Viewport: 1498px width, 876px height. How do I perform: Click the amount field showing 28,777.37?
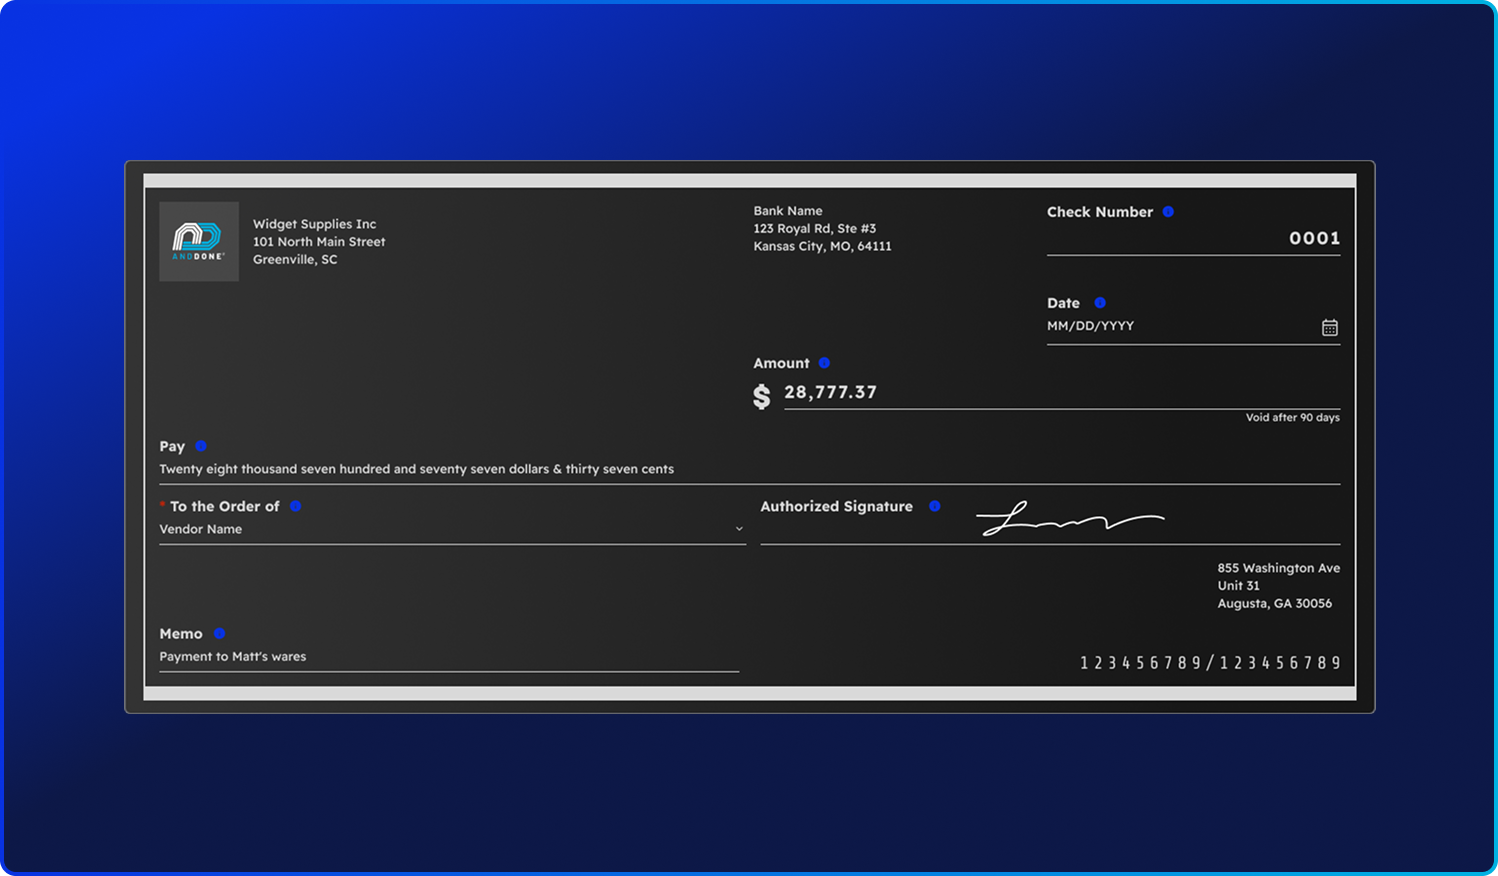829,392
